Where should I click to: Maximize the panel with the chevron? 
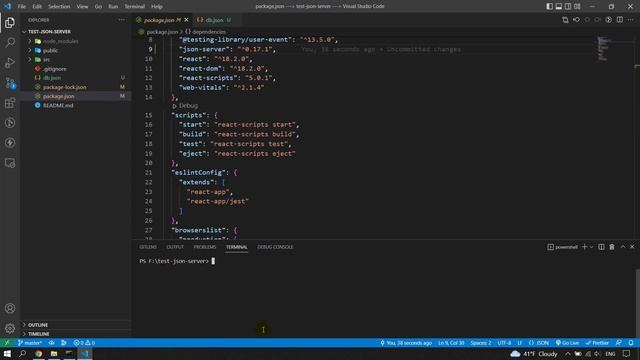click(623, 247)
